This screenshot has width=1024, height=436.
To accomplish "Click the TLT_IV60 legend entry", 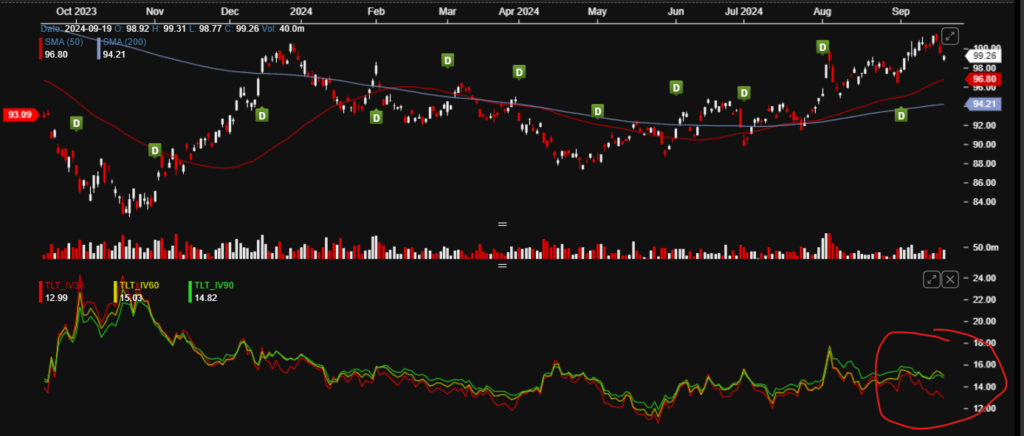I will pyautogui.click(x=140, y=285).
